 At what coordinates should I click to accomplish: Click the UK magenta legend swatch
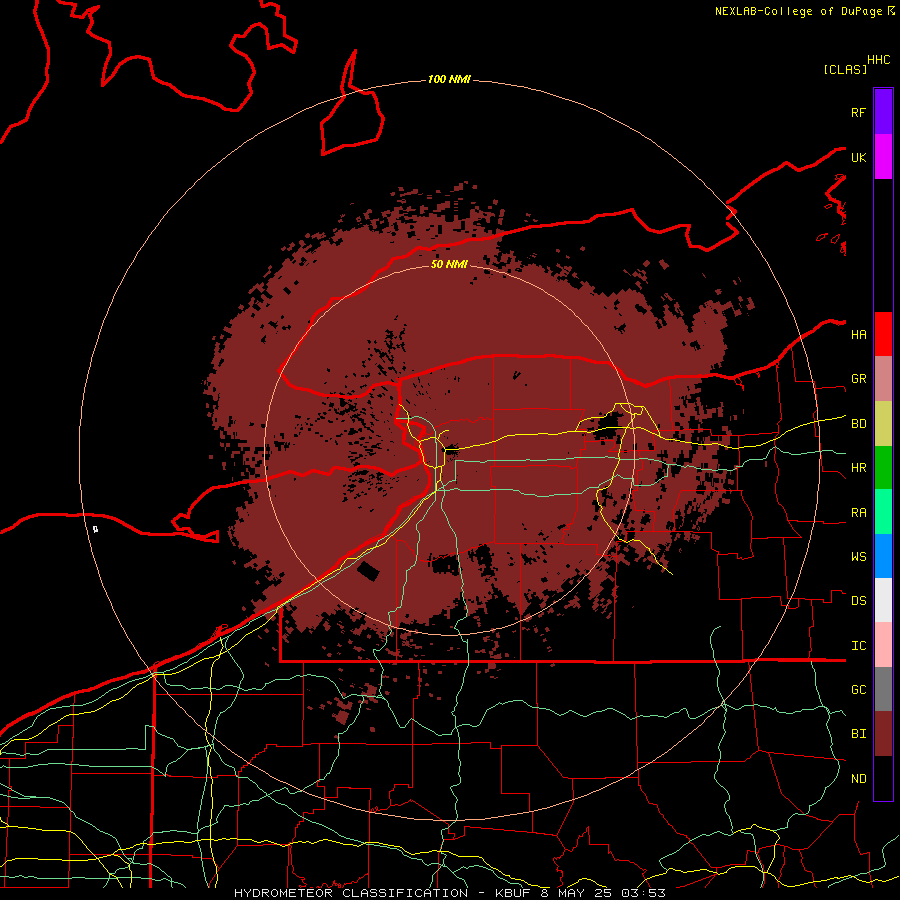click(x=883, y=157)
